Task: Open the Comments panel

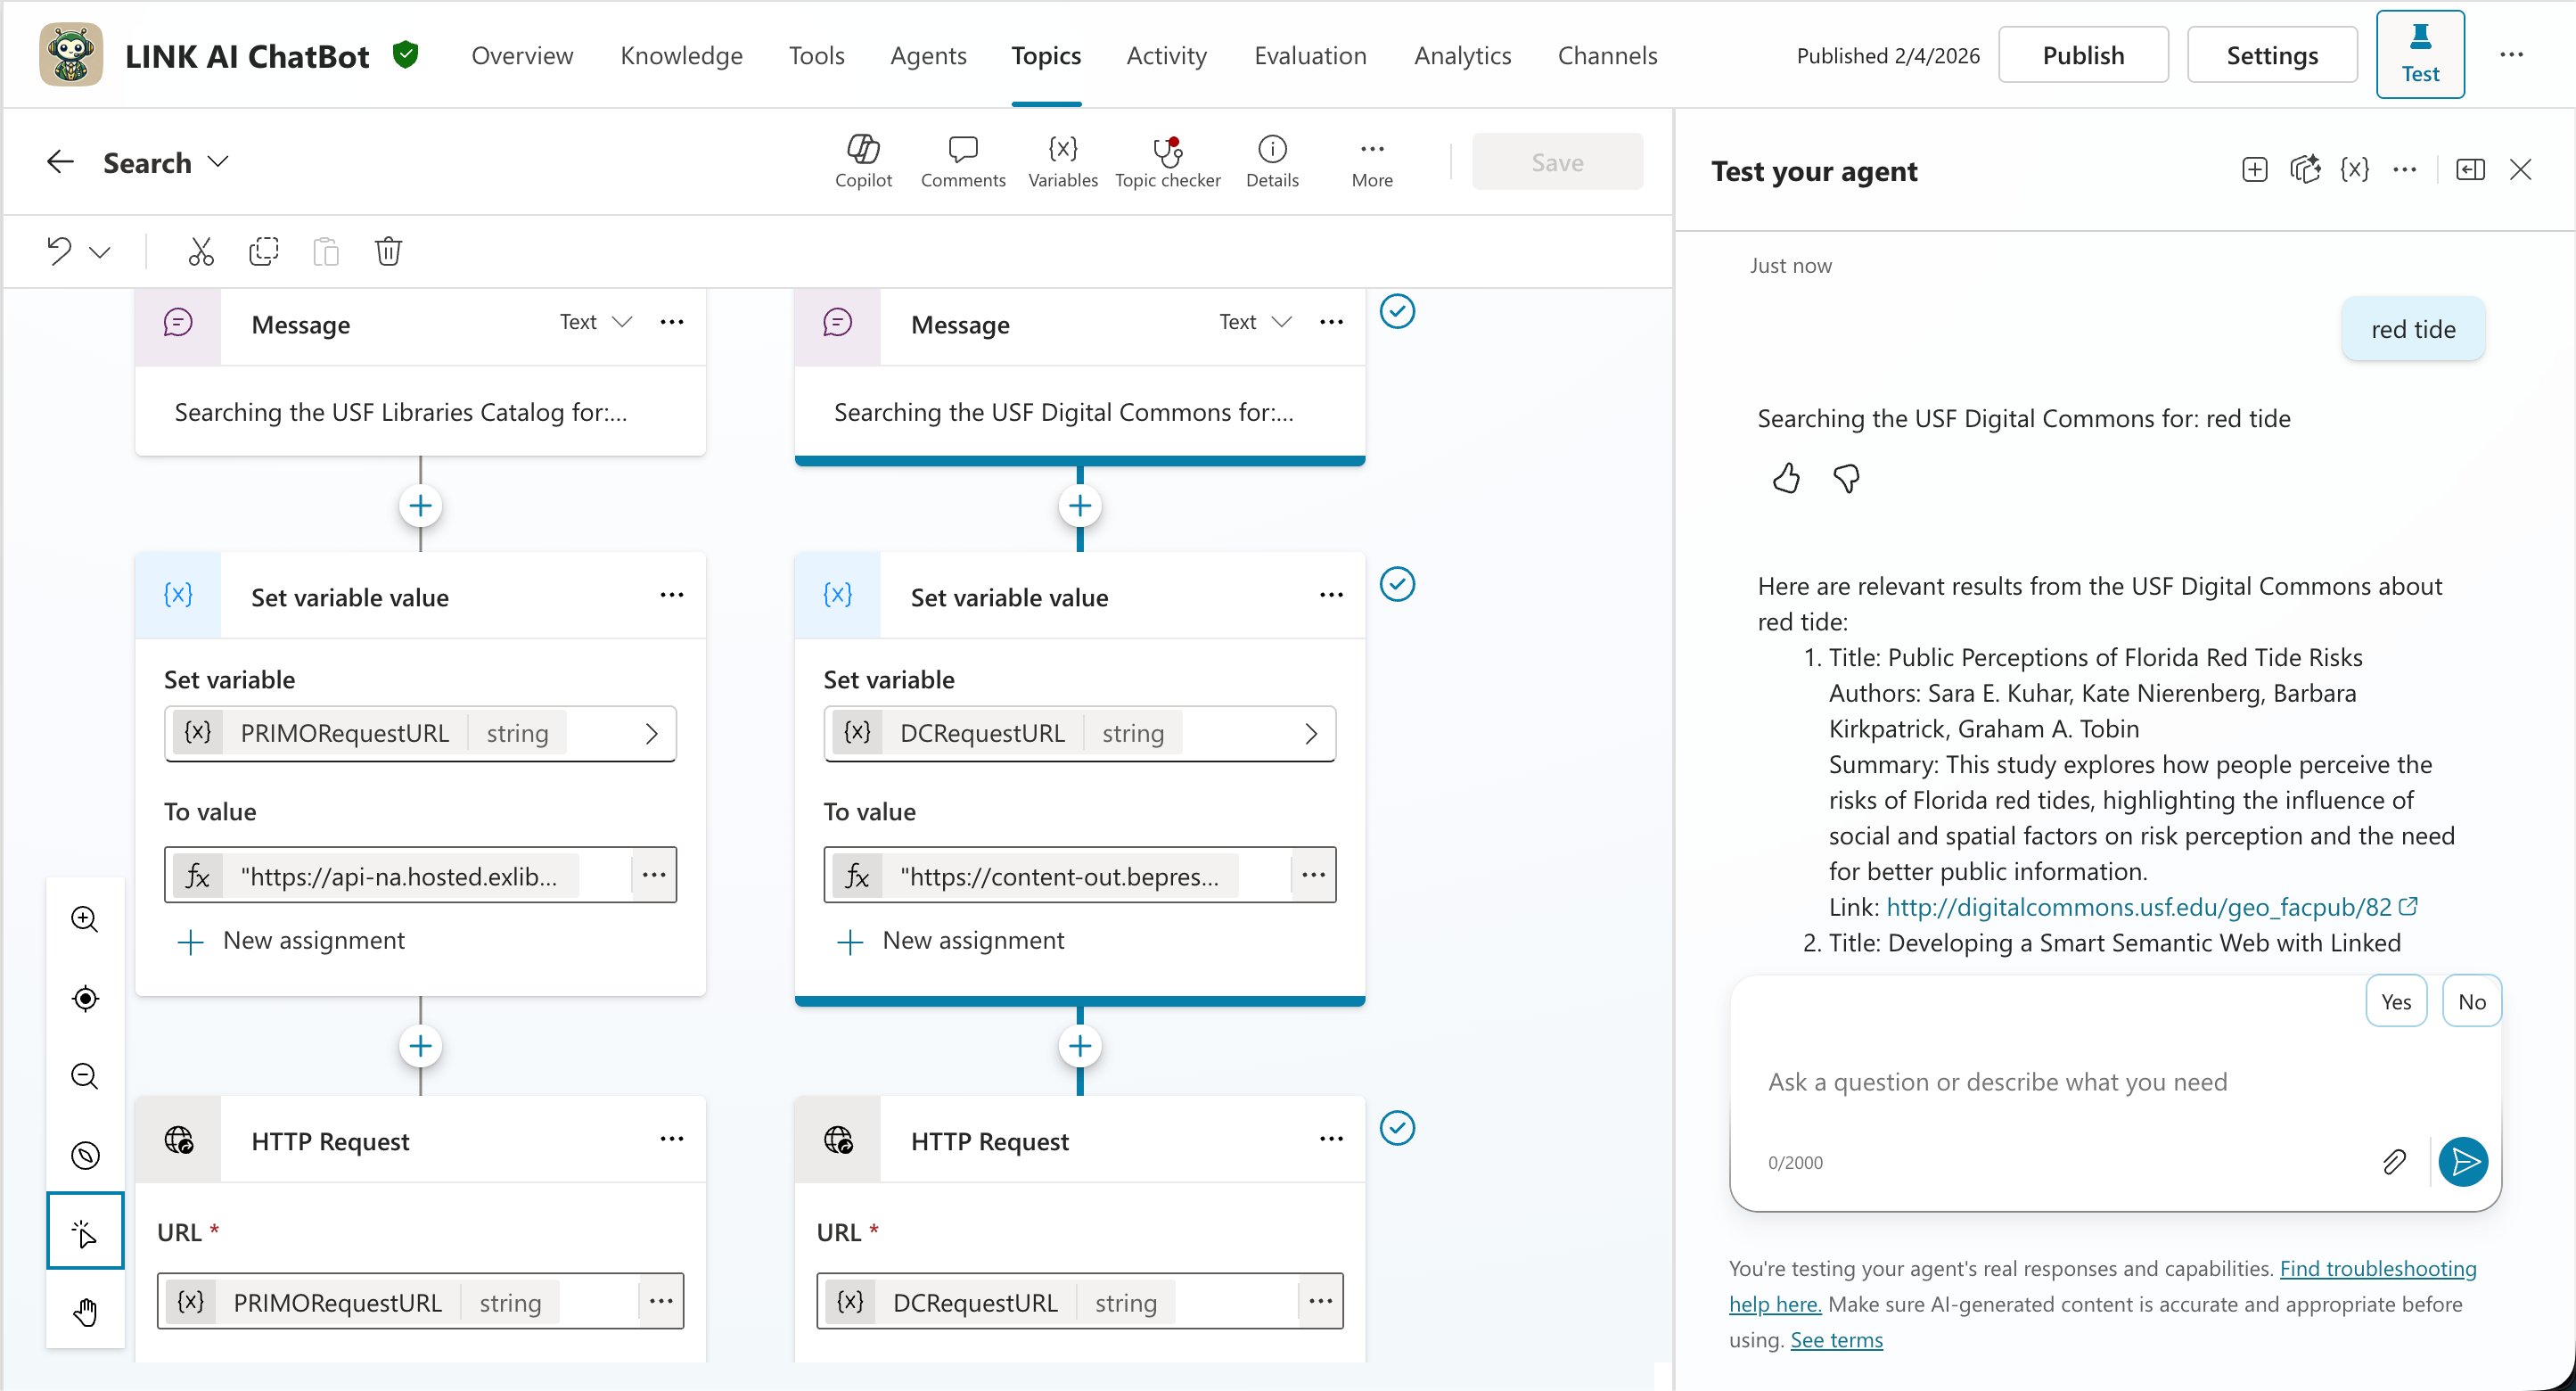Action: [x=962, y=161]
